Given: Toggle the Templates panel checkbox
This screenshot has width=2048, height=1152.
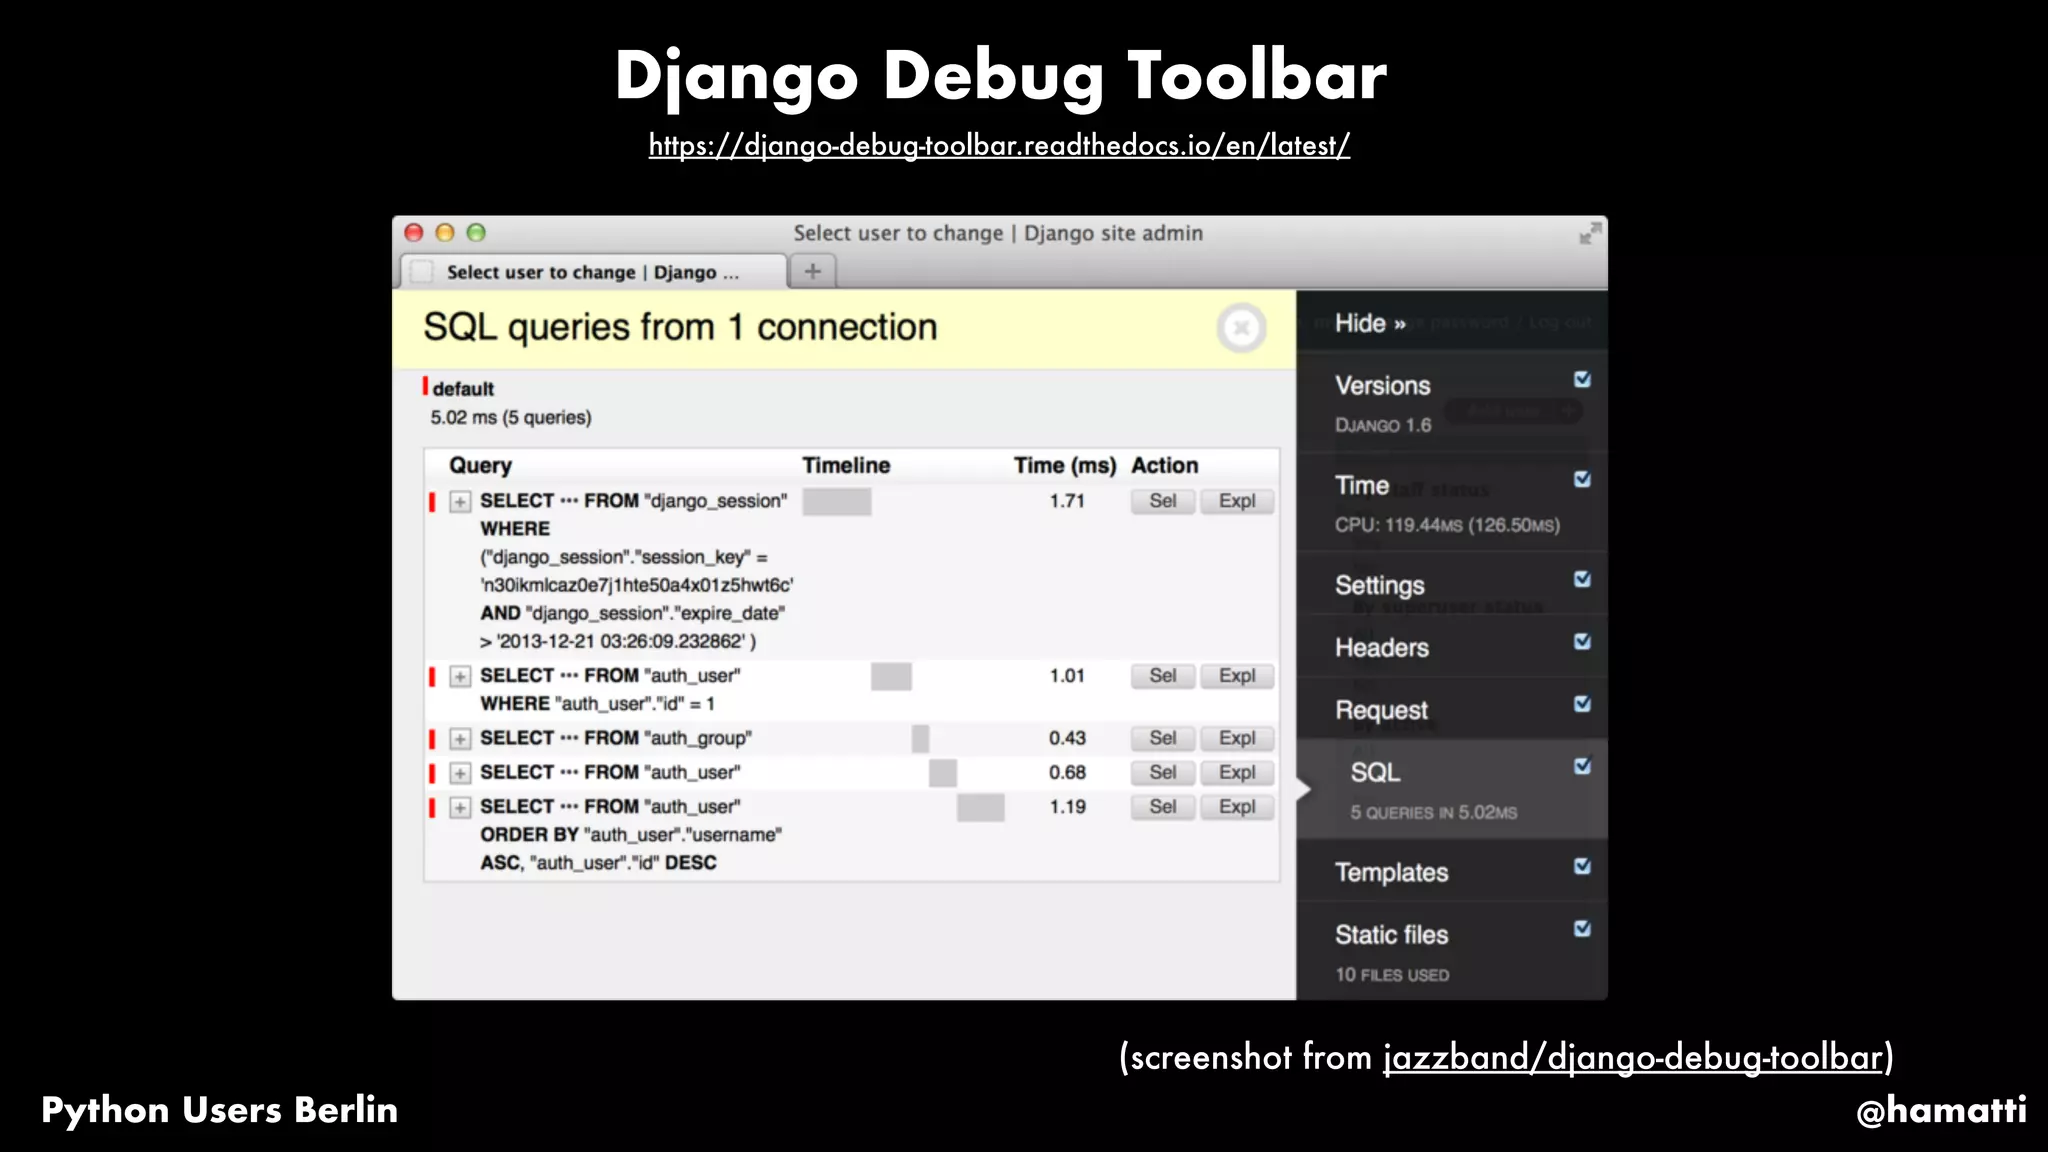Looking at the screenshot, I should coord(1582,866).
